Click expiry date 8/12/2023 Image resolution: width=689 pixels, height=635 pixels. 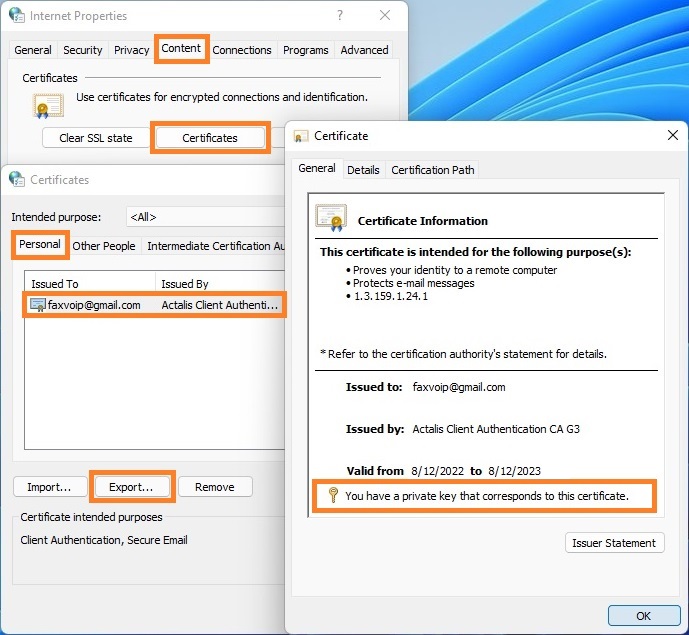[514, 471]
